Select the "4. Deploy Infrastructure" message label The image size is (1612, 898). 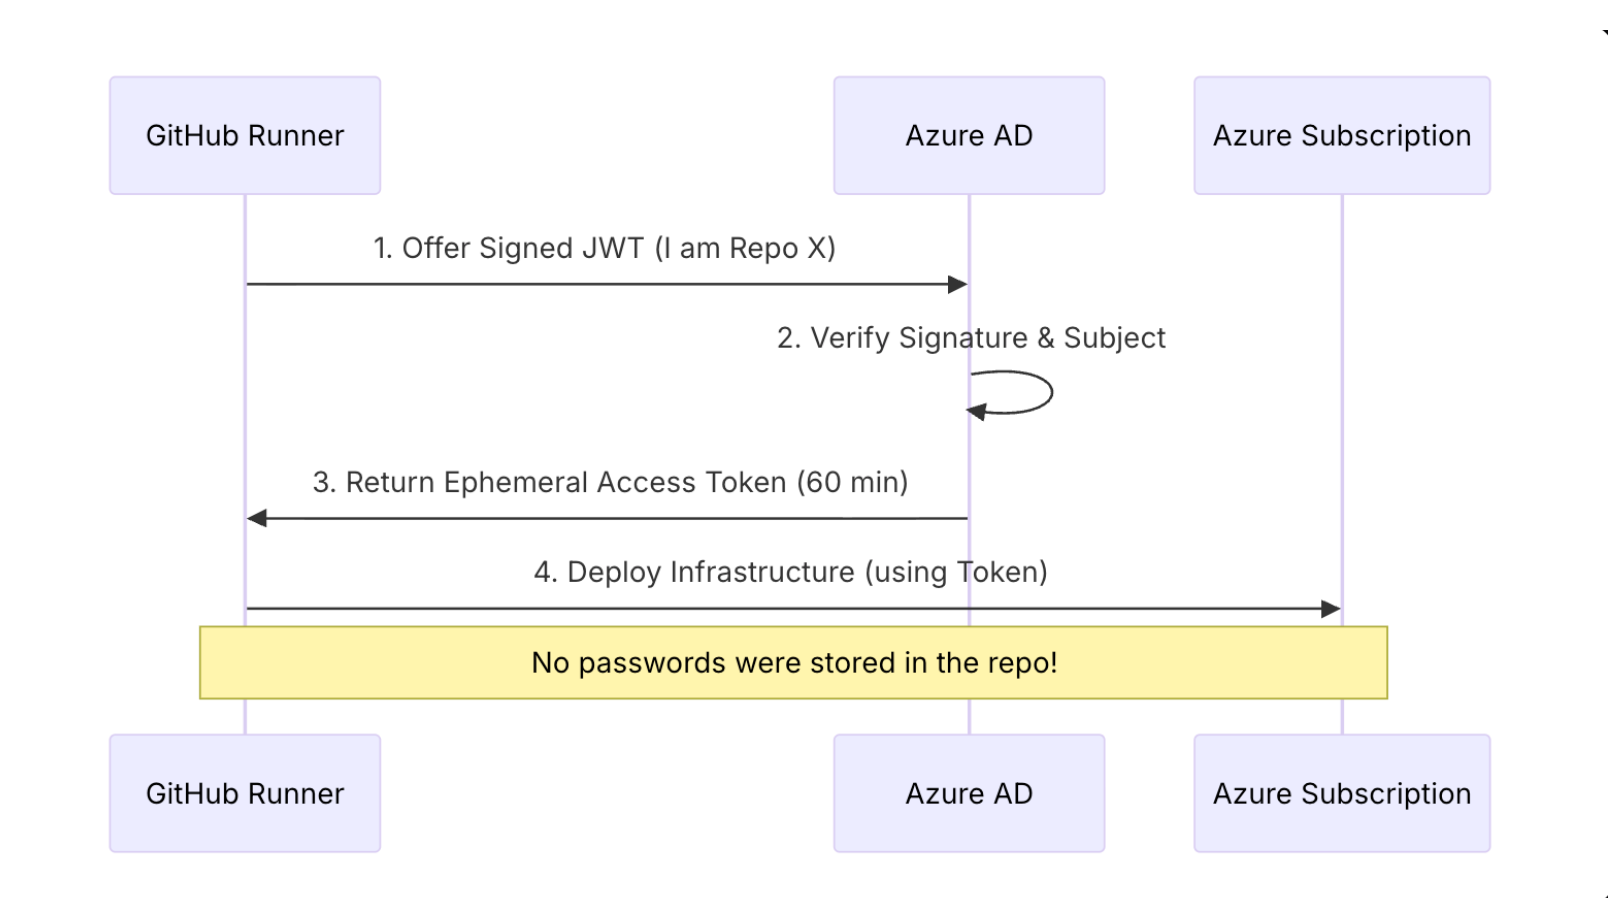(790, 572)
